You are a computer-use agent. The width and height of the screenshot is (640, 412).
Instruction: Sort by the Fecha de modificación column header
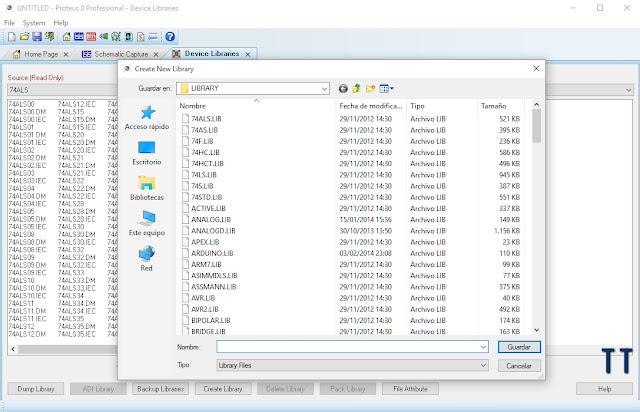click(x=371, y=106)
